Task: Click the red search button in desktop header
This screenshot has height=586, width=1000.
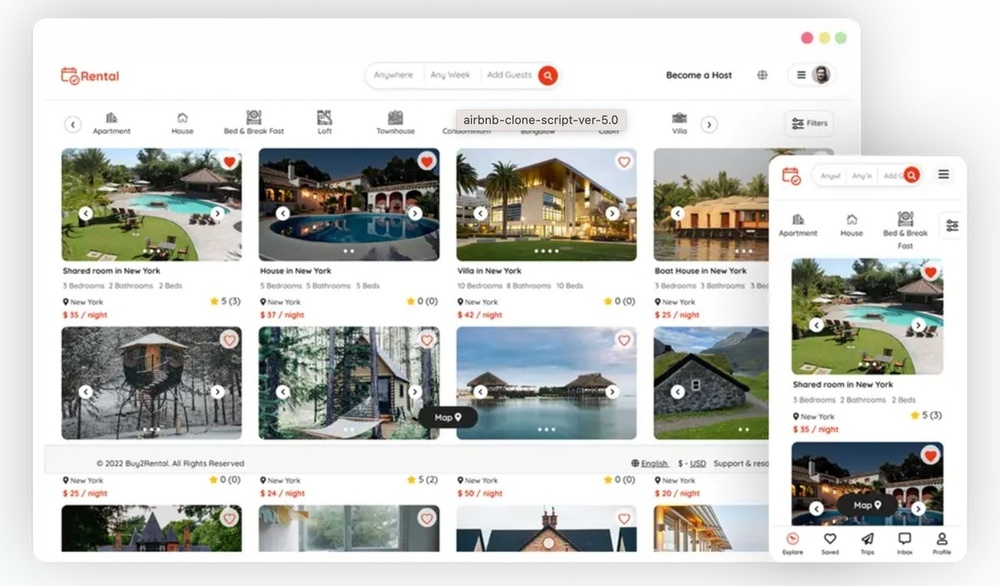Action: (x=547, y=75)
